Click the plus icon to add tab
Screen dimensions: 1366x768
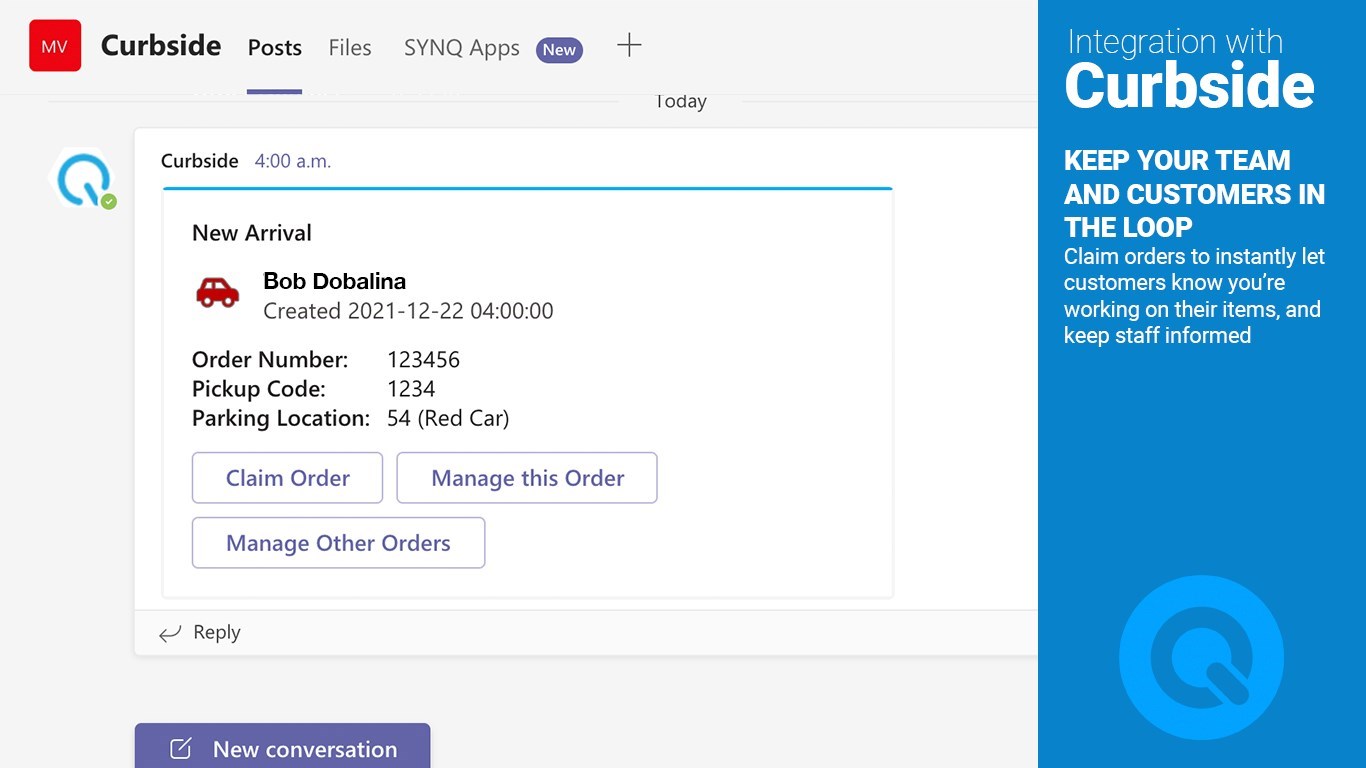pos(629,45)
